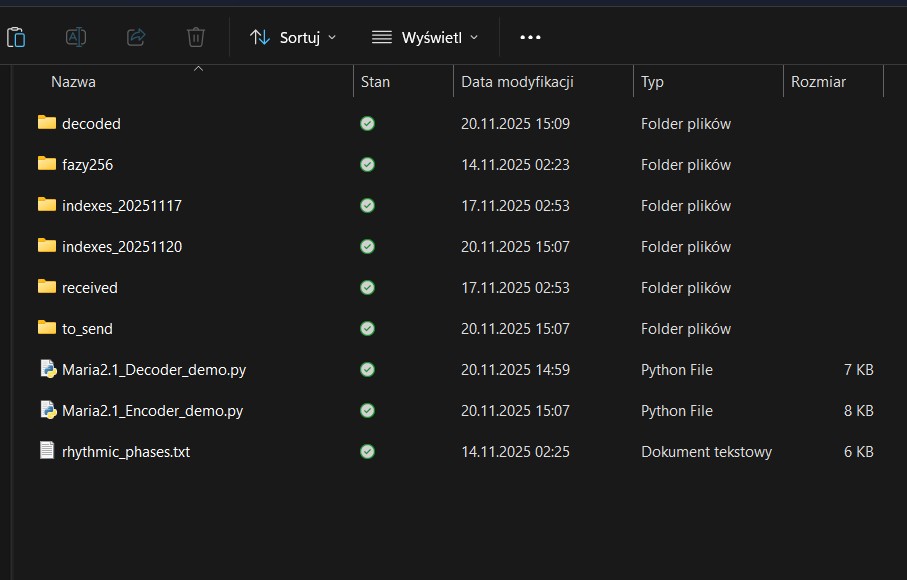
Task: Click the Share icon in toolbar
Action: pyautogui.click(x=136, y=37)
